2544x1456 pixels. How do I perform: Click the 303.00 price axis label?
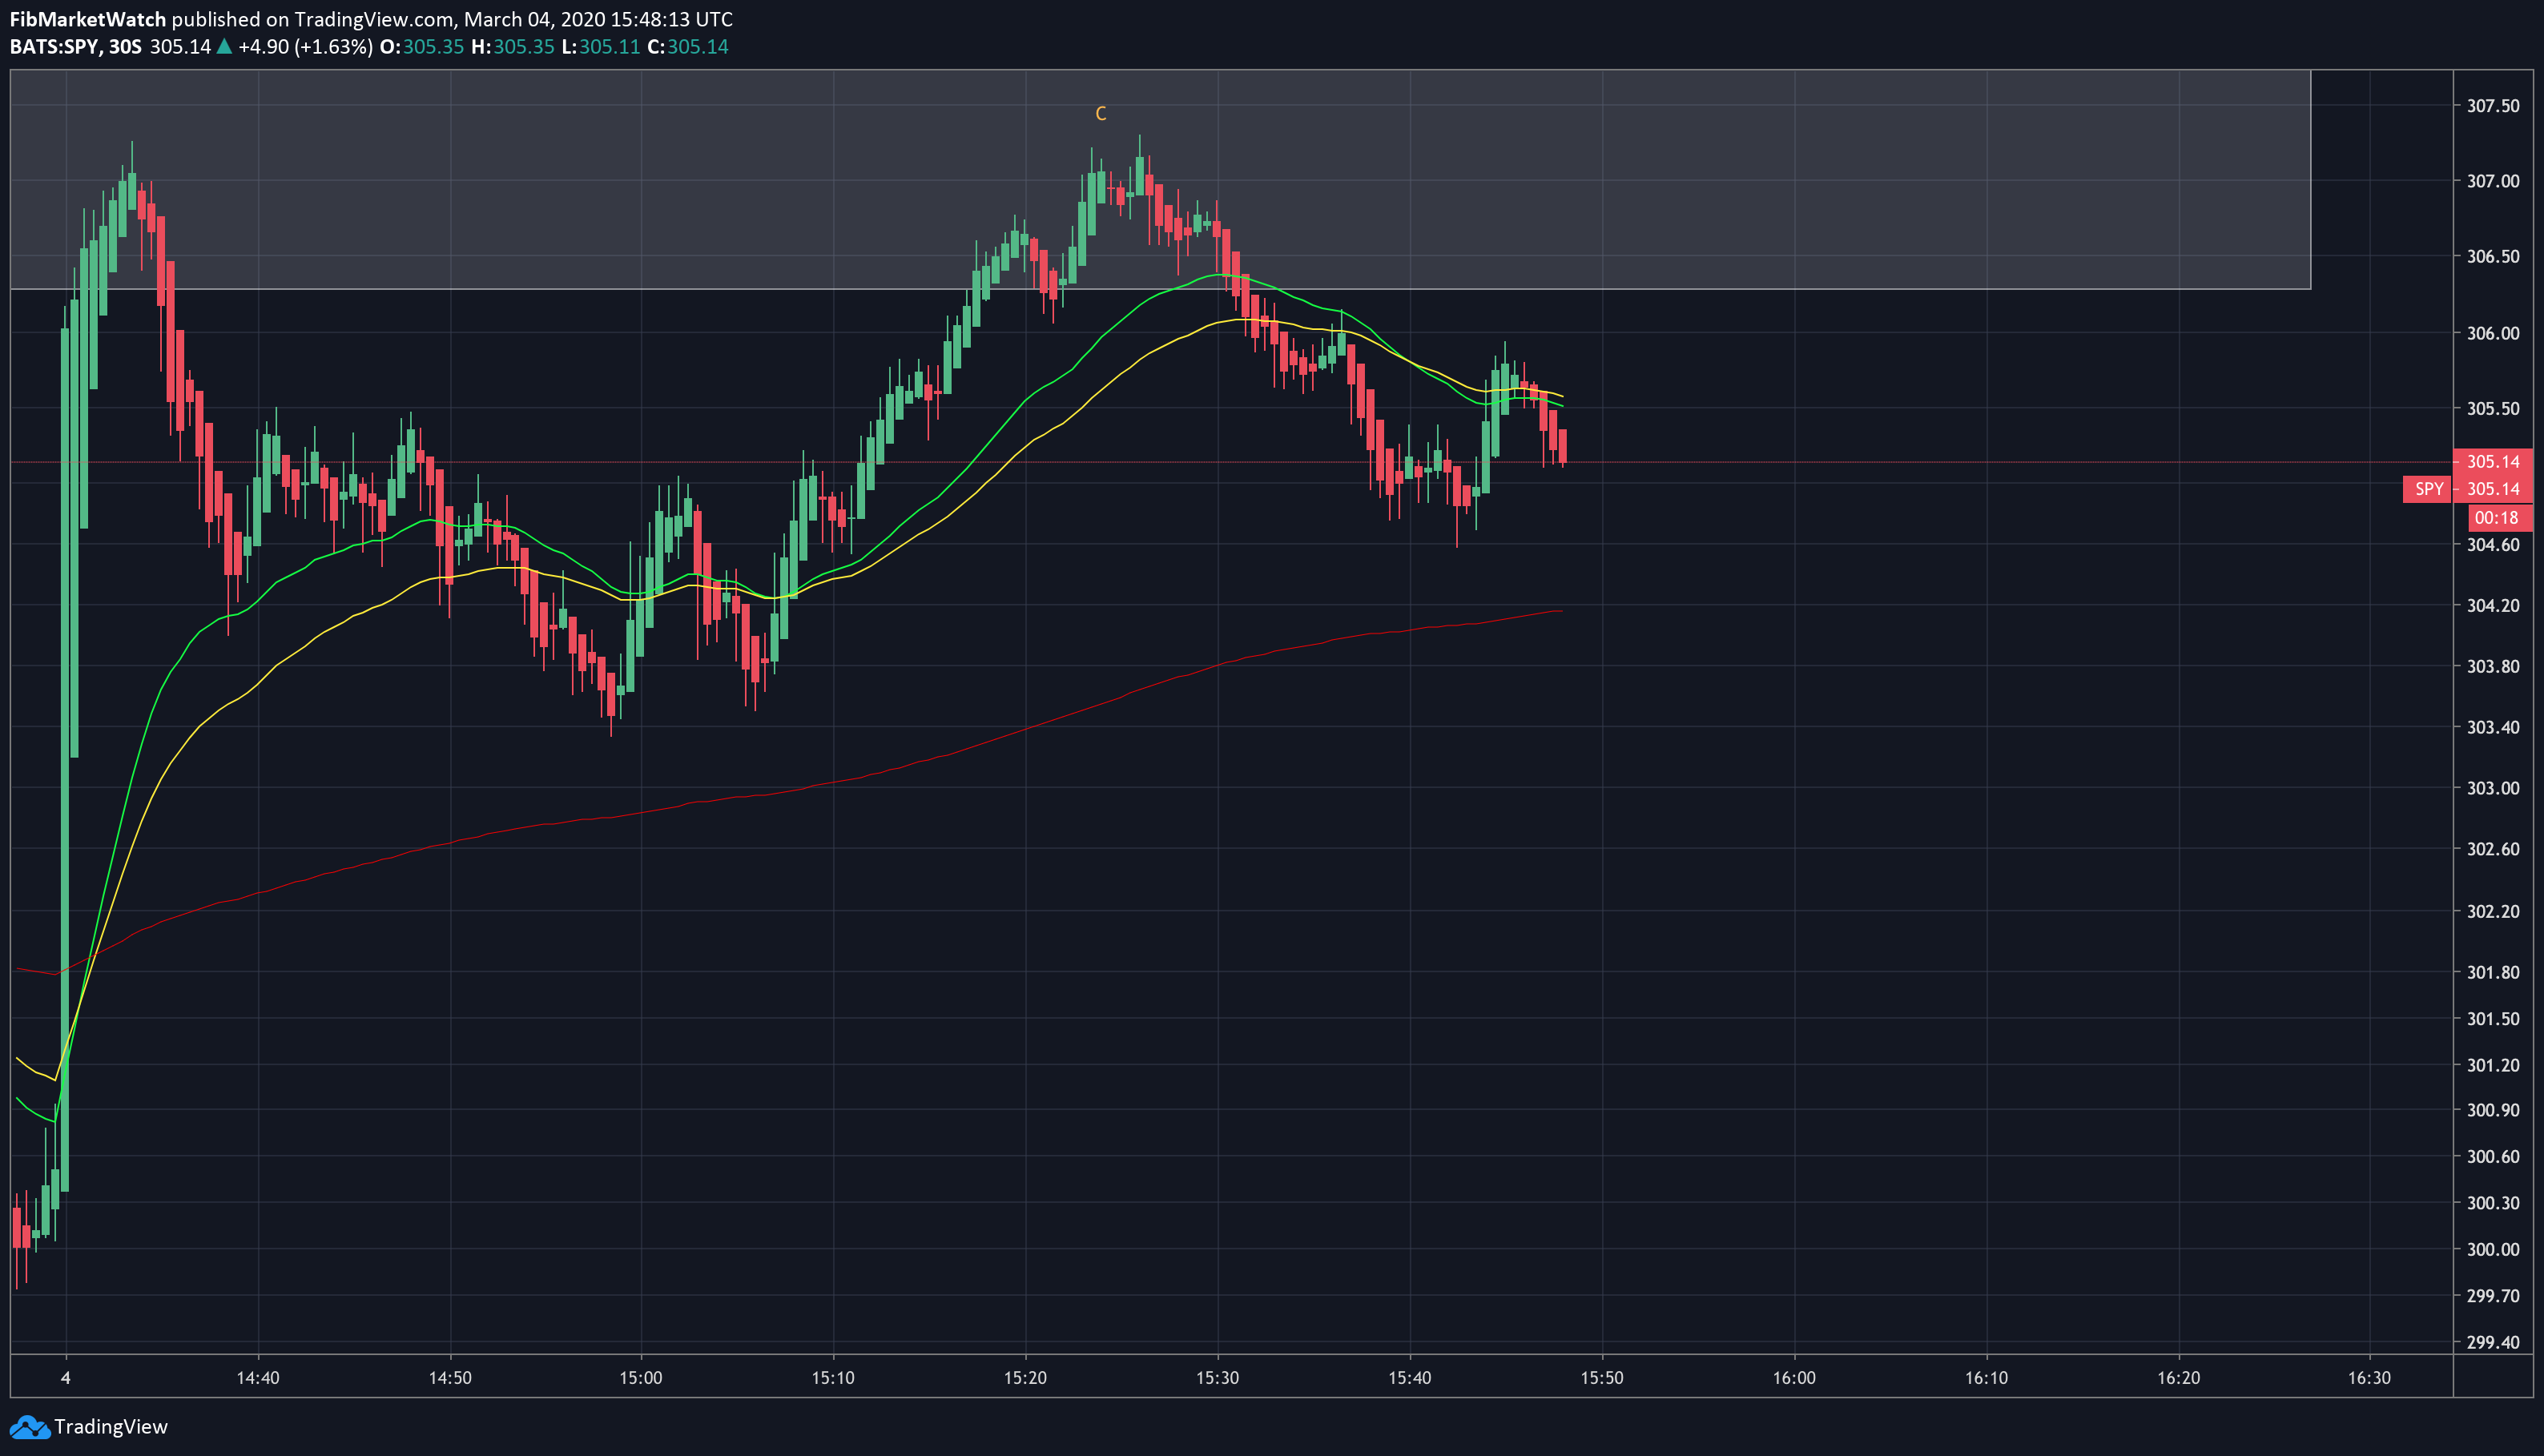[x=2493, y=789]
